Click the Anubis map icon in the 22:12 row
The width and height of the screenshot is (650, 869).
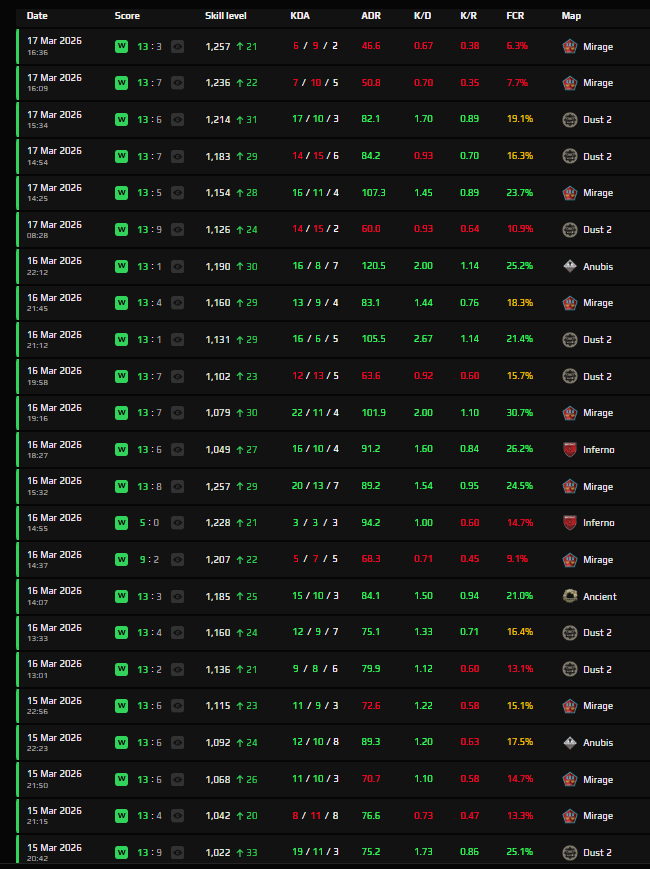click(570, 267)
